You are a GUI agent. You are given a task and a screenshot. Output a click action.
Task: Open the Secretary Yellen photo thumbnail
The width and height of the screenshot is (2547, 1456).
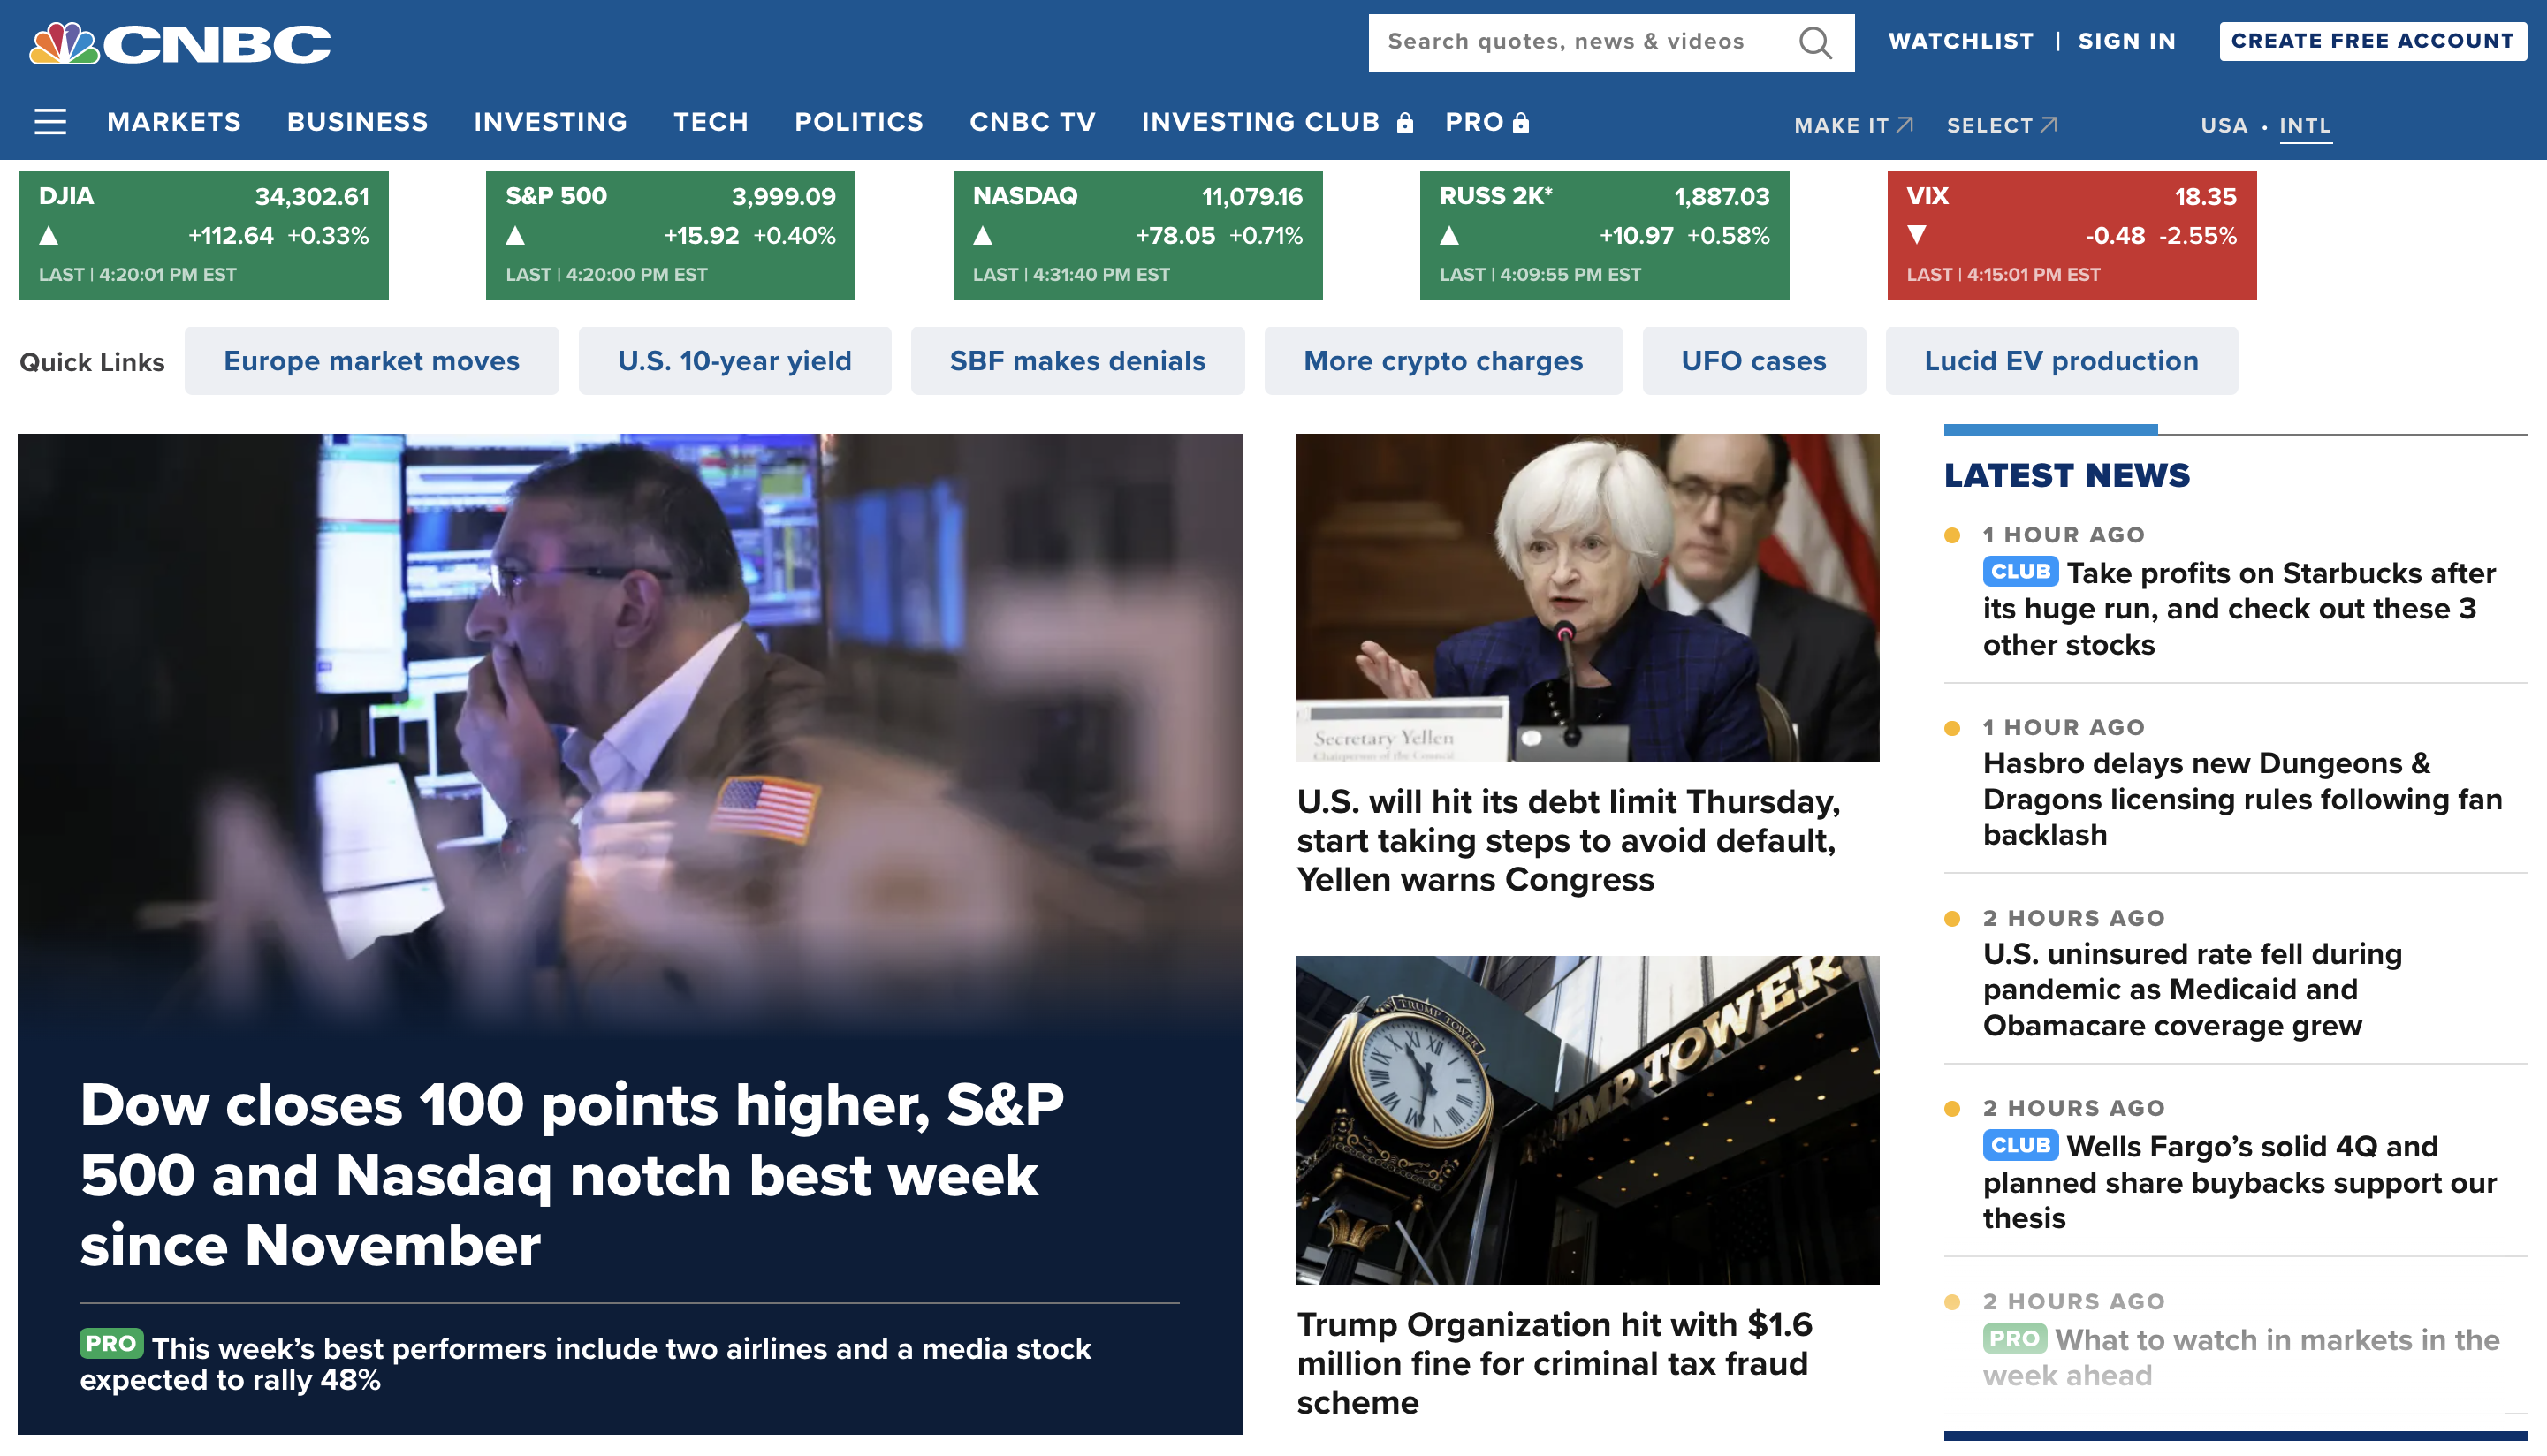[1587, 597]
